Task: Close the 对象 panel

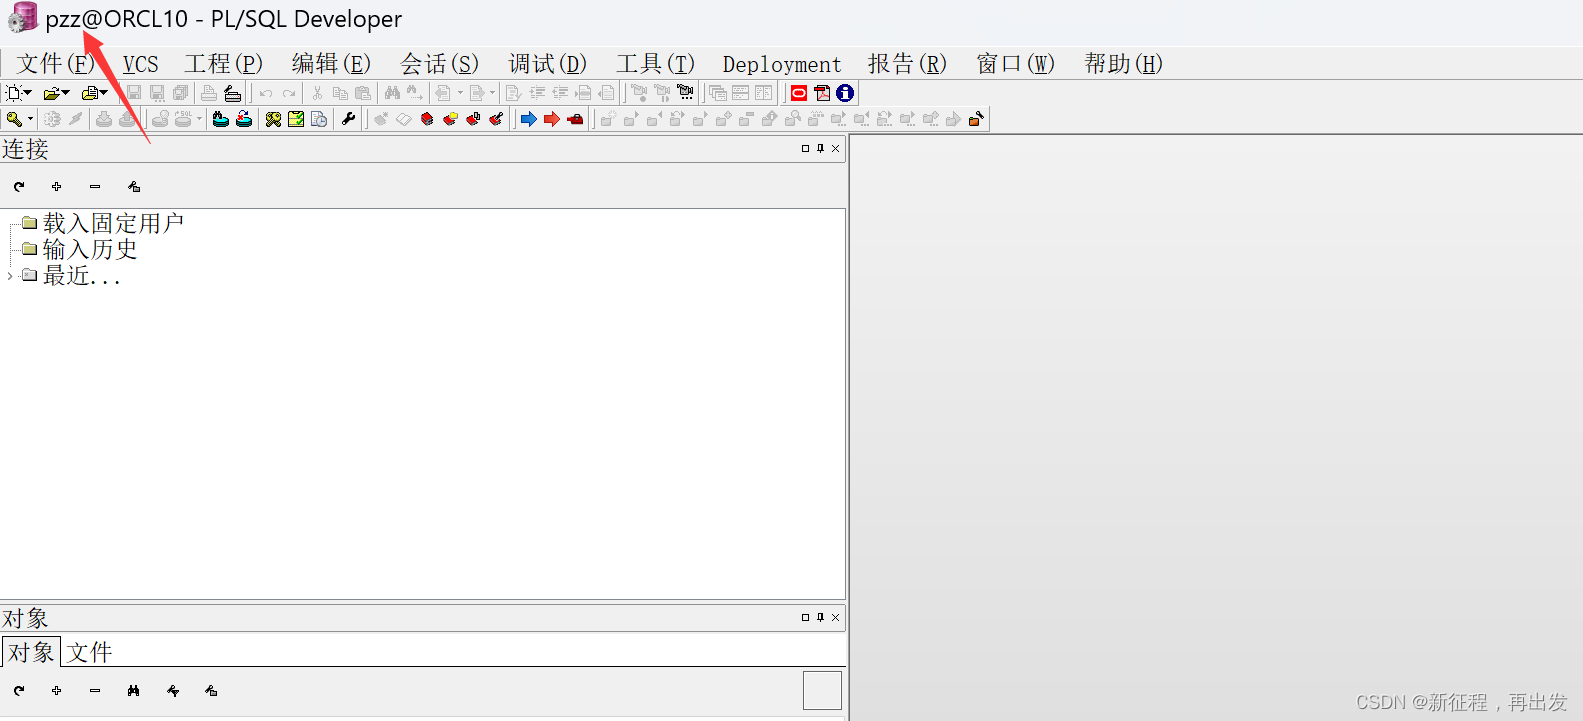Action: tap(836, 617)
